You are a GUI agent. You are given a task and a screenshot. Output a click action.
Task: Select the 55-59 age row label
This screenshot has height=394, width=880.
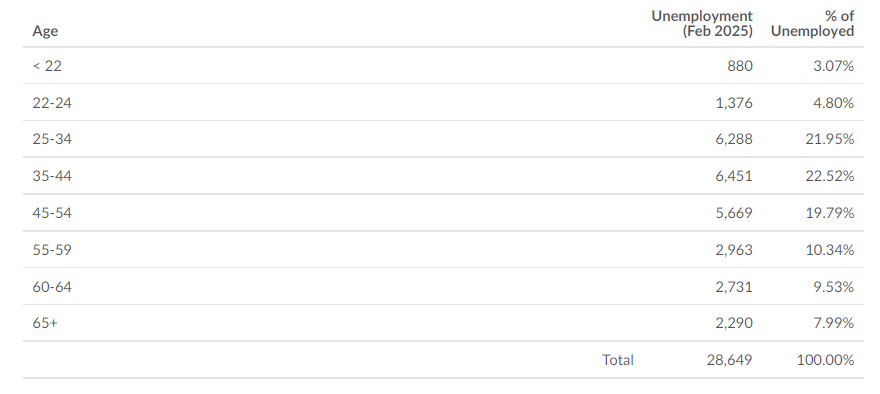point(52,249)
